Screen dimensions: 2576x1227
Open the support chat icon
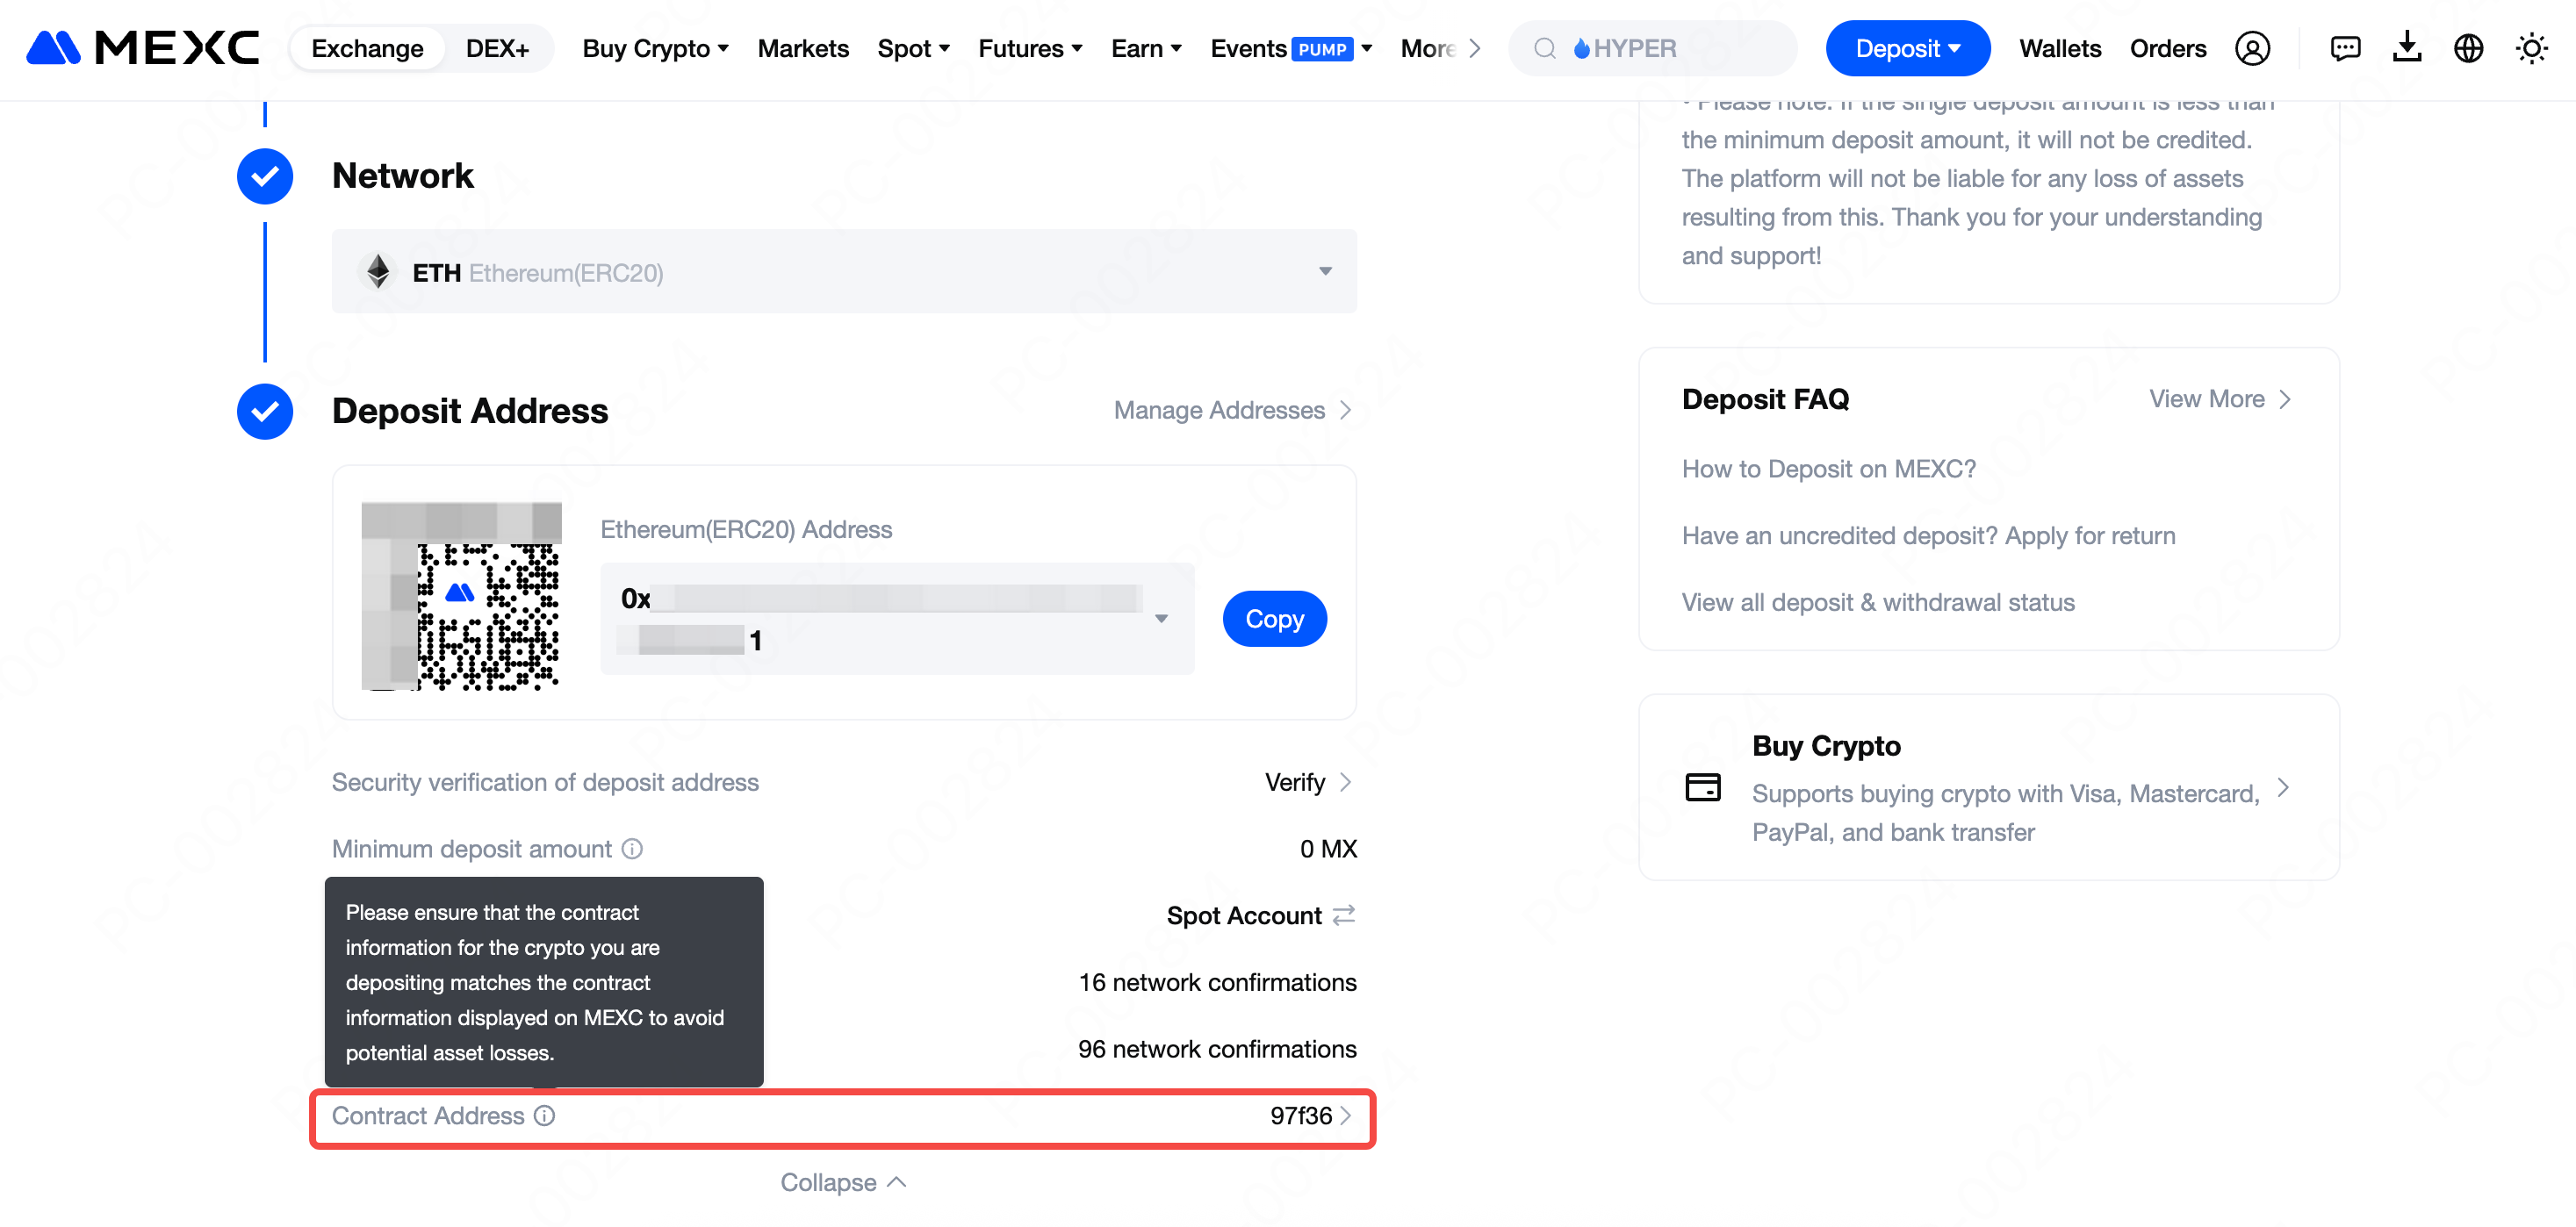click(x=2344, y=48)
